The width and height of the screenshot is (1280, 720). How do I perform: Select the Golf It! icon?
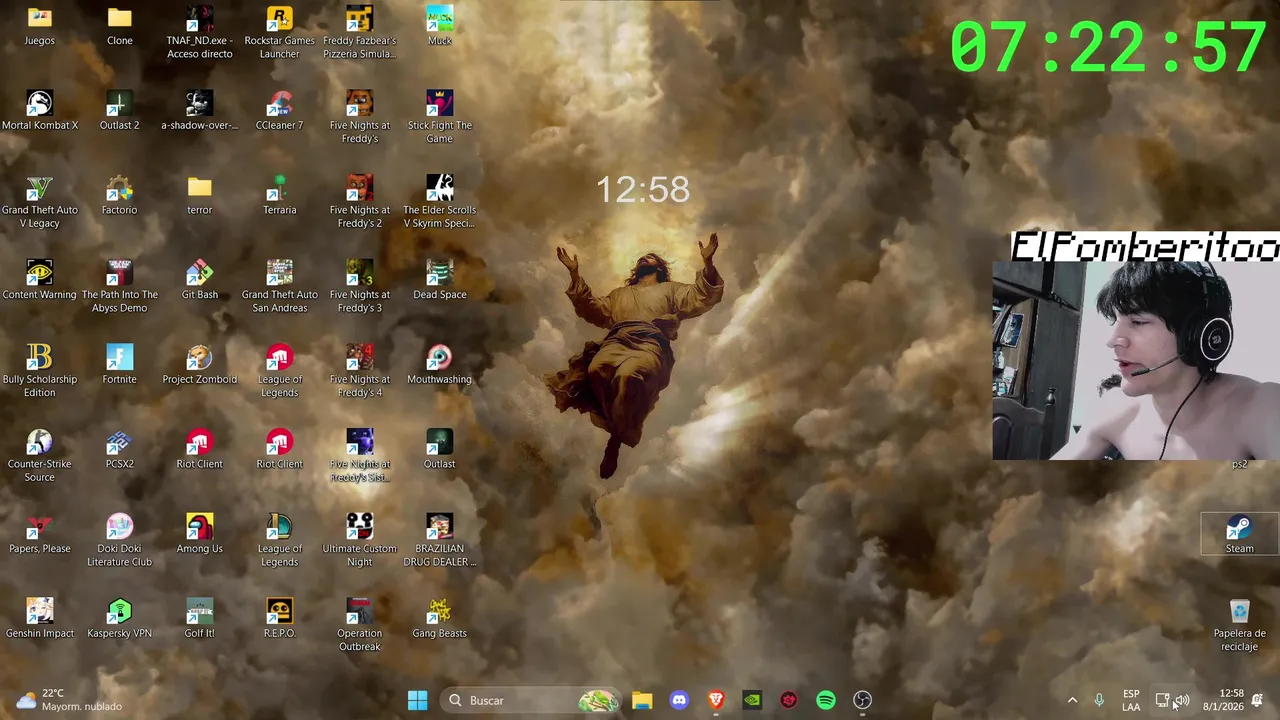click(199, 619)
